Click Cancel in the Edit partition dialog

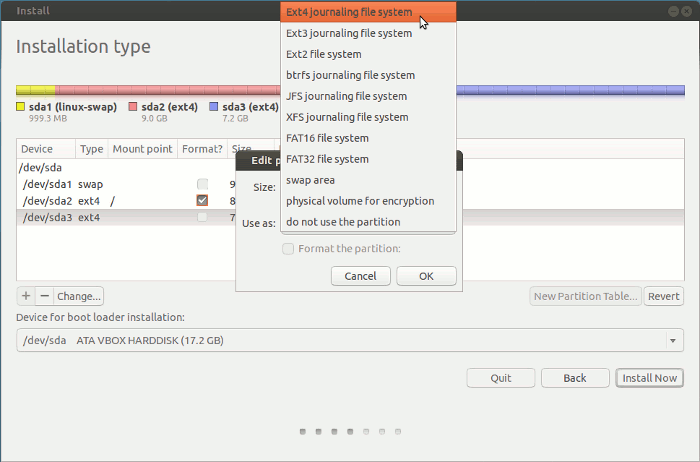pyautogui.click(x=360, y=276)
